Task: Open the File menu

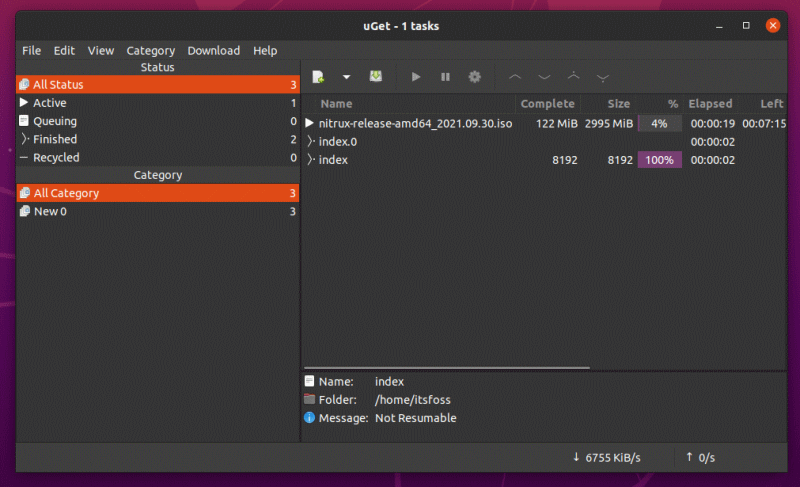Action: coord(31,50)
